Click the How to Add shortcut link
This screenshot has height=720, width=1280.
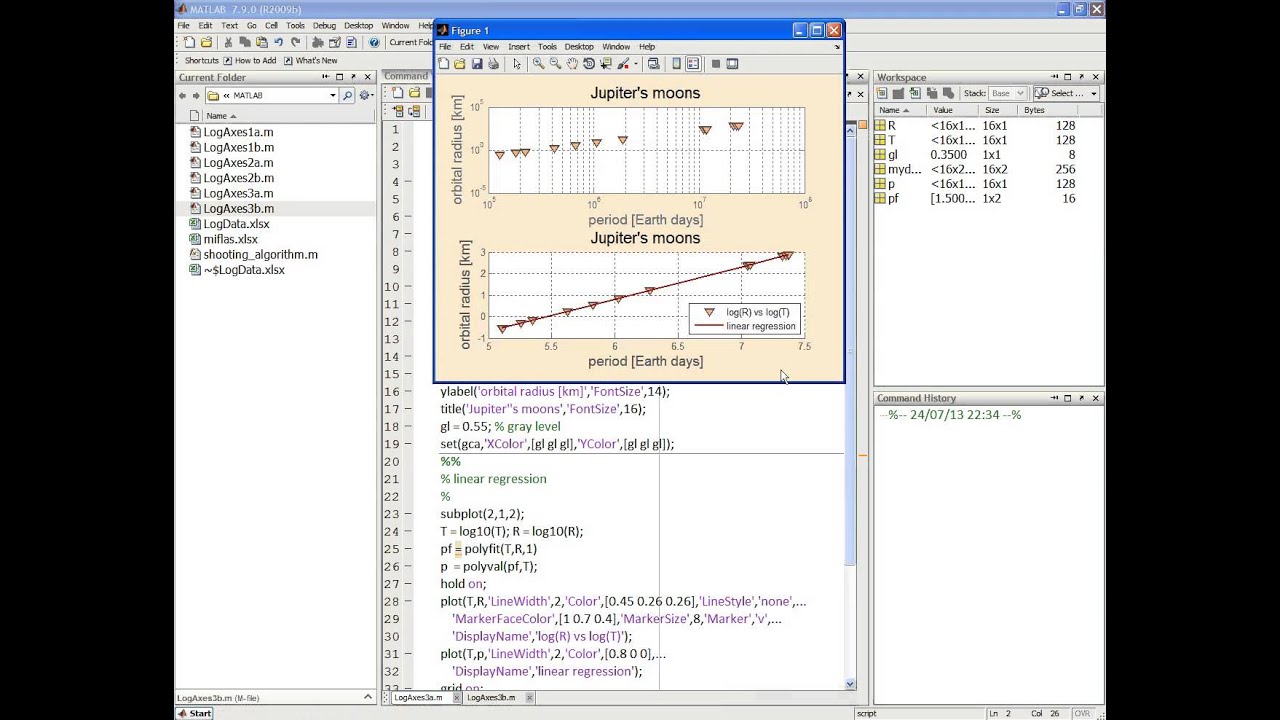[249, 60]
